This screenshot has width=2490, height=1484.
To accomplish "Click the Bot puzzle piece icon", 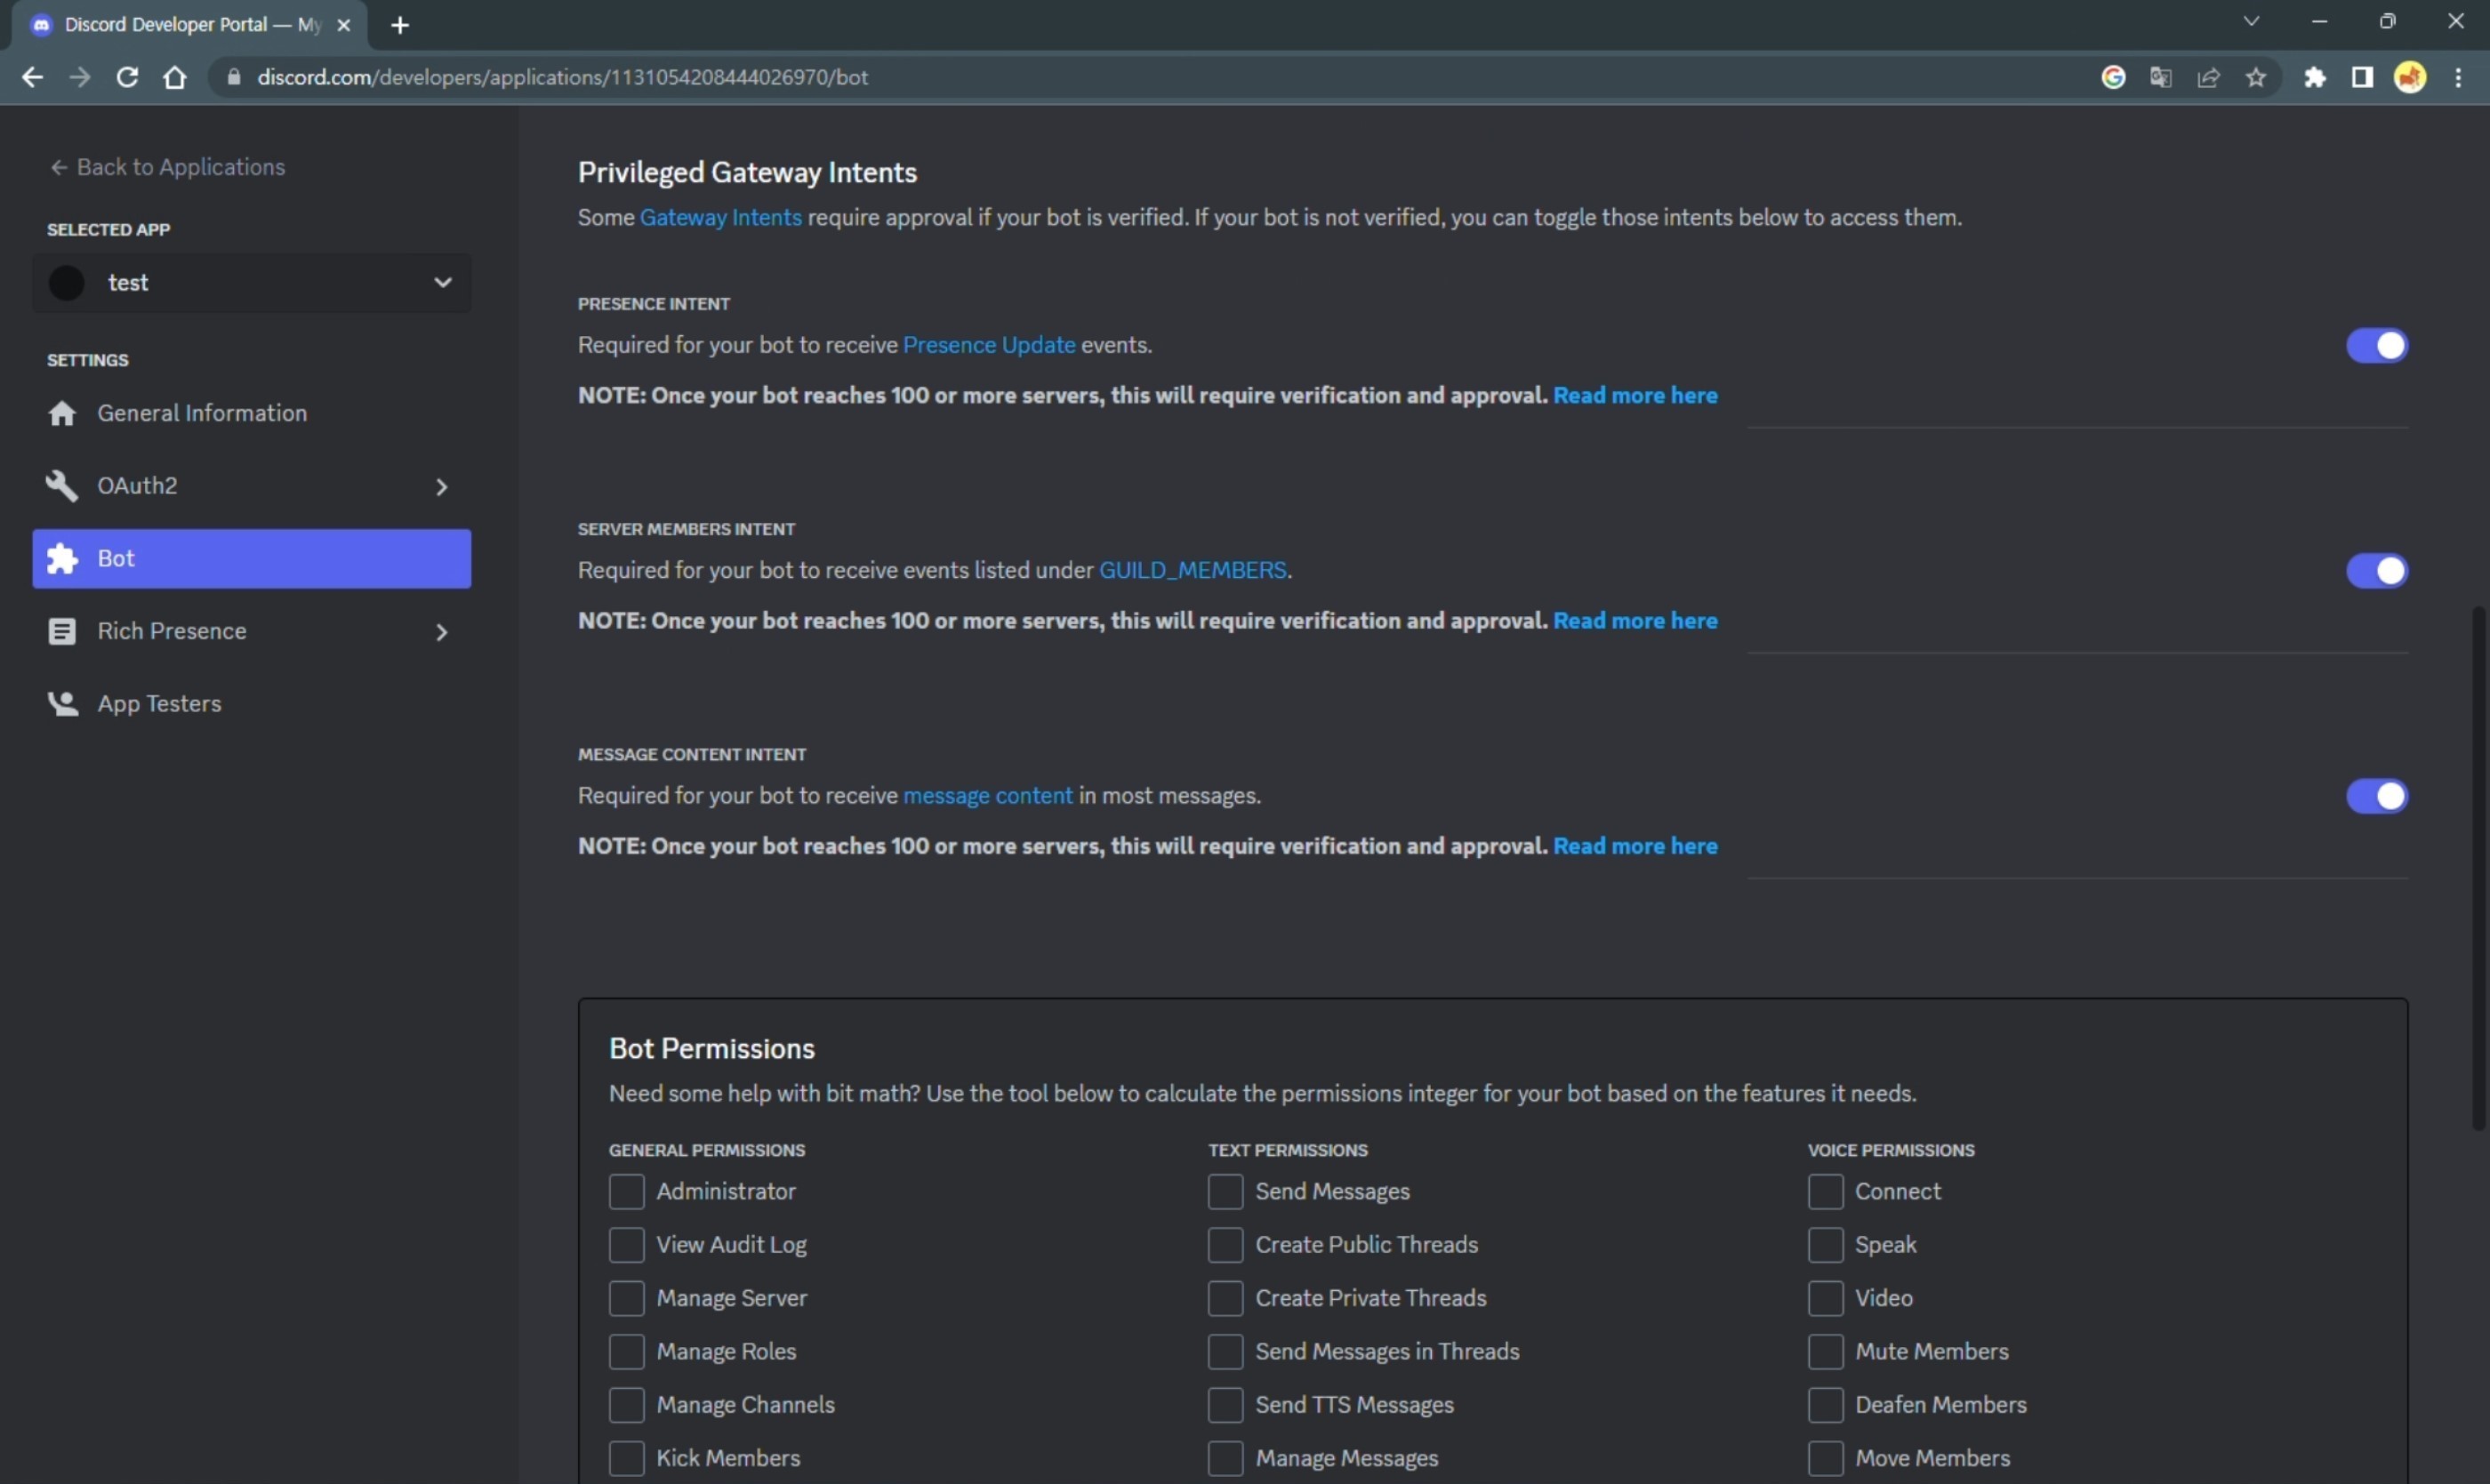I will pyautogui.click(x=62, y=558).
